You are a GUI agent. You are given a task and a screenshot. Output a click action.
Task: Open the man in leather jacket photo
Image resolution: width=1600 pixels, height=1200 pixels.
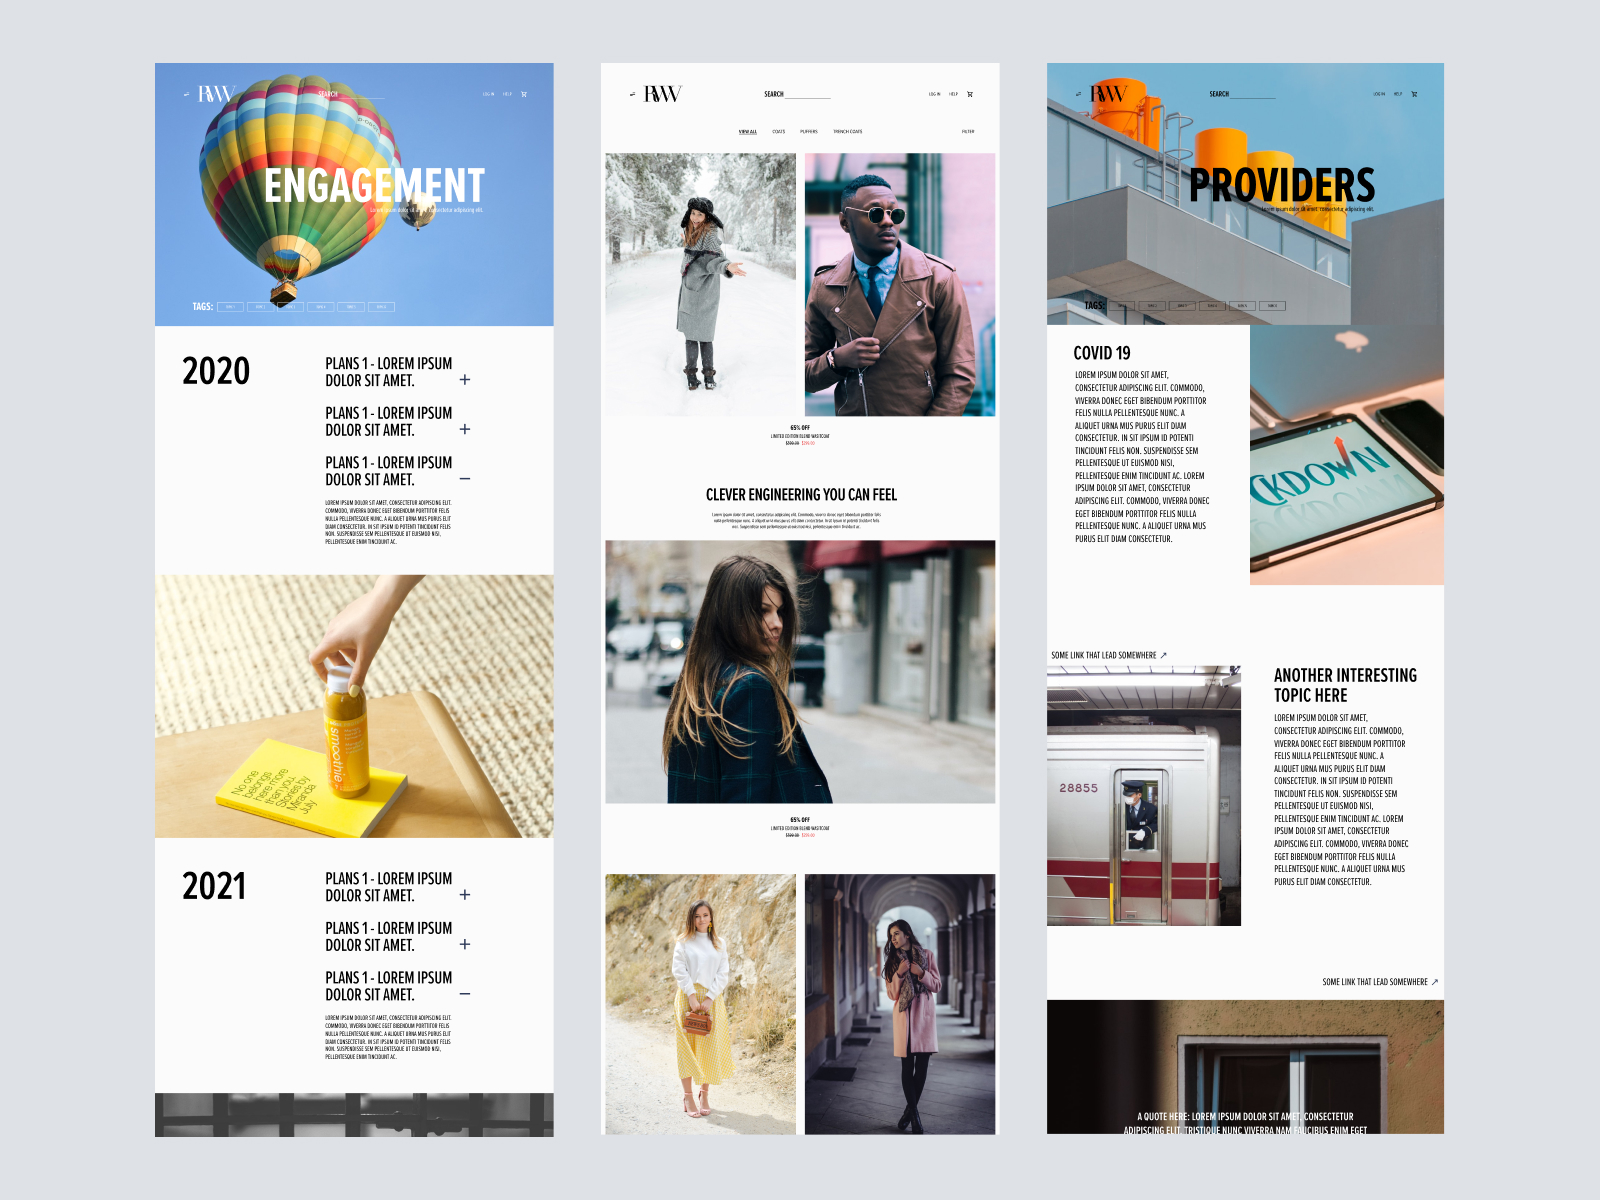tap(900, 284)
